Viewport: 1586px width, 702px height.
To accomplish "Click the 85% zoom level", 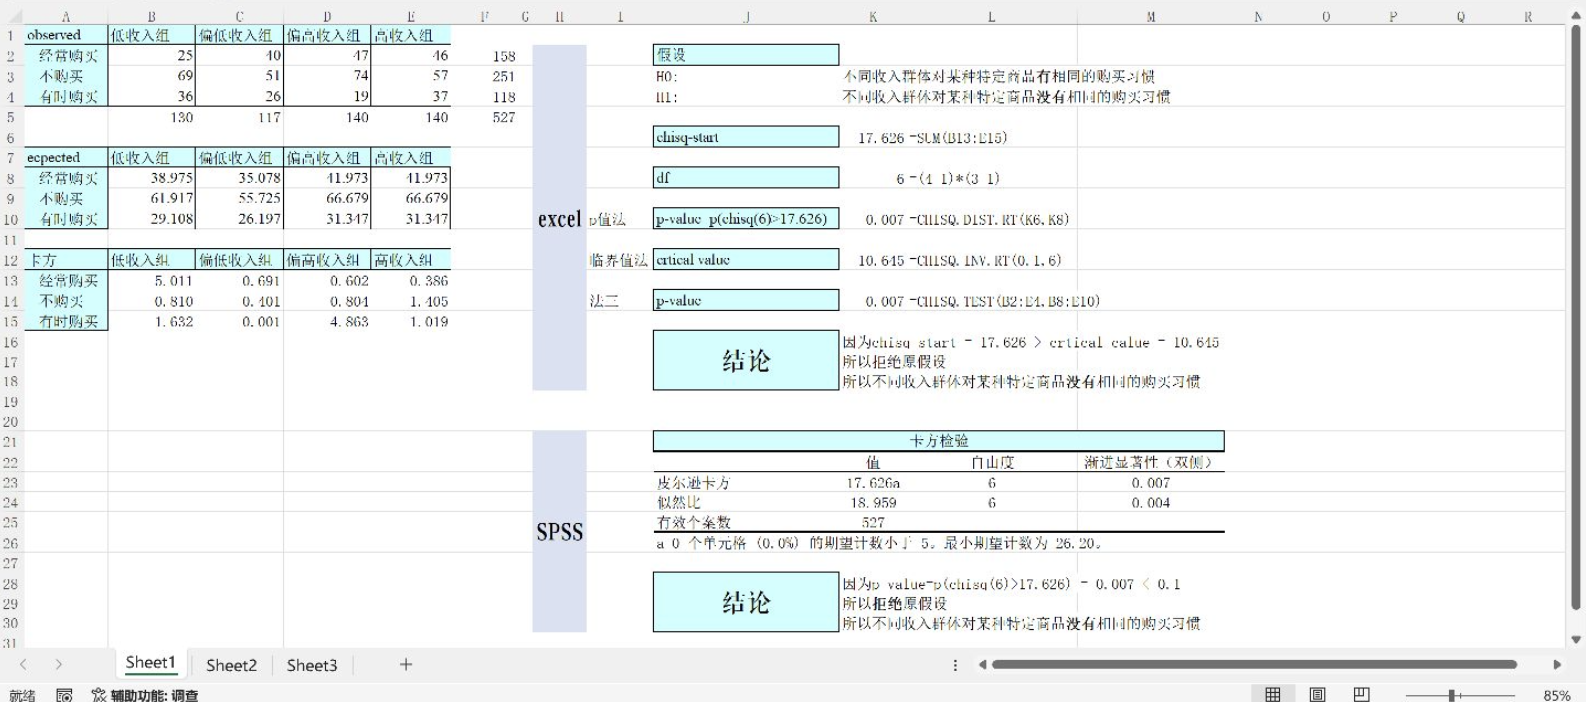I will click(1556, 695).
